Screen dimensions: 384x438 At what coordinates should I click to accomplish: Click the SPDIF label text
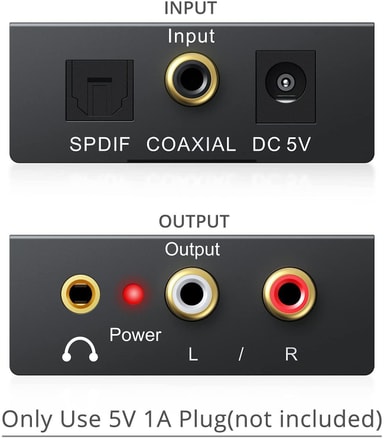(99, 144)
